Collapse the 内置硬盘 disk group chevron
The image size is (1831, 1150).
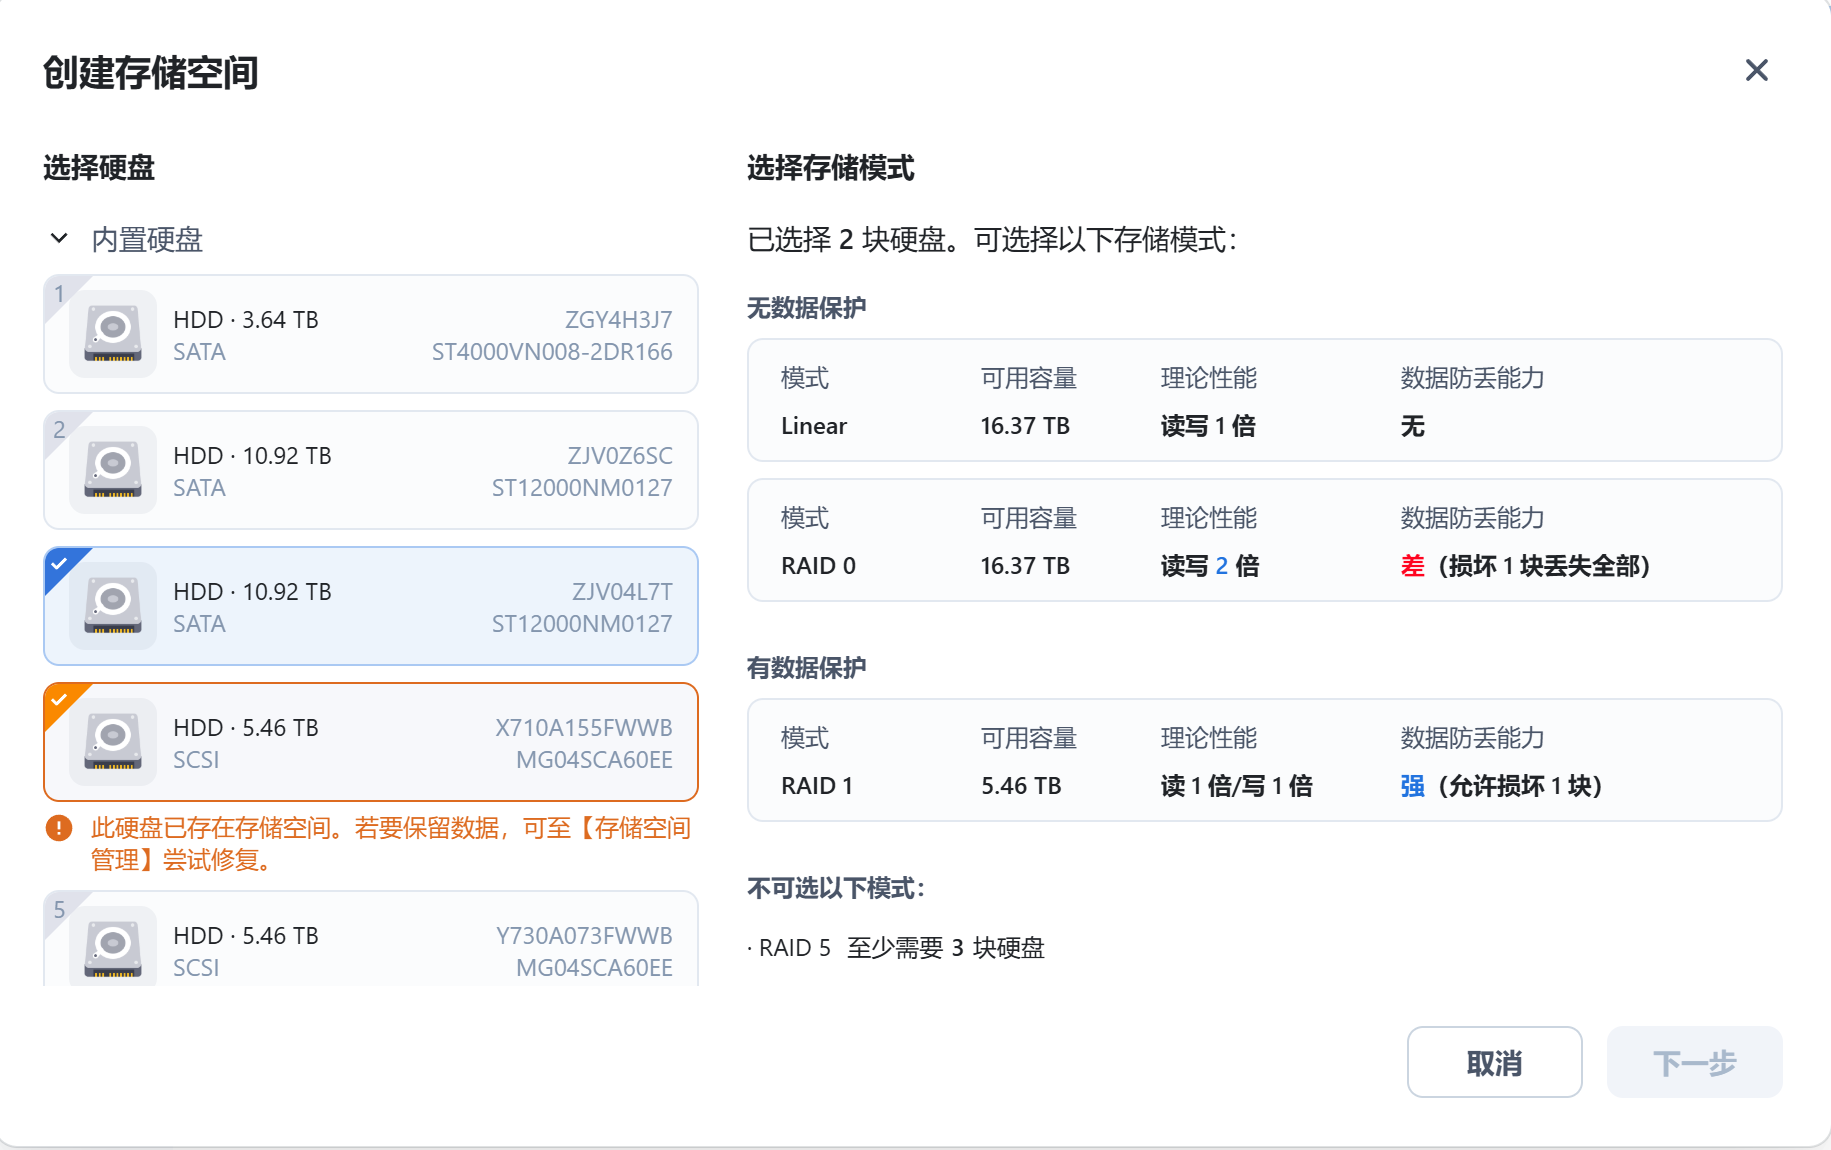coord(59,239)
